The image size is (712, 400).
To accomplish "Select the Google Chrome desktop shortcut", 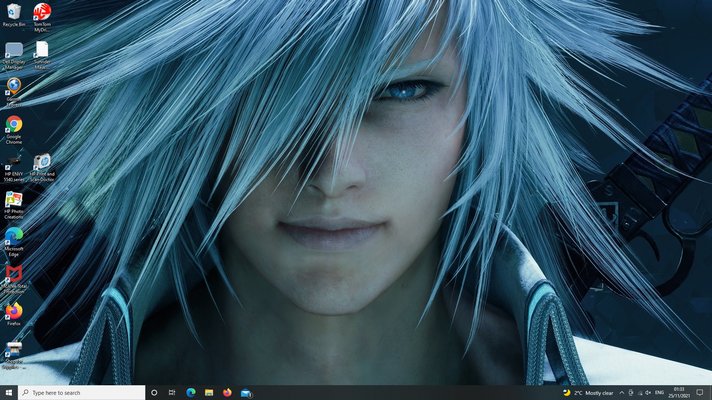I will (14, 130).
